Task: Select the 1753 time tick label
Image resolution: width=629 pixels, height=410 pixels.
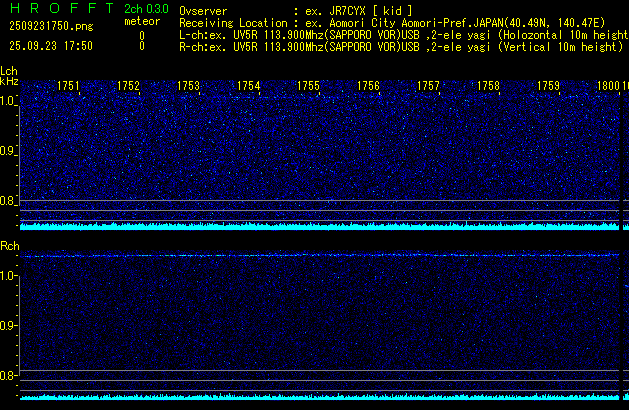Action: point(189,87)
